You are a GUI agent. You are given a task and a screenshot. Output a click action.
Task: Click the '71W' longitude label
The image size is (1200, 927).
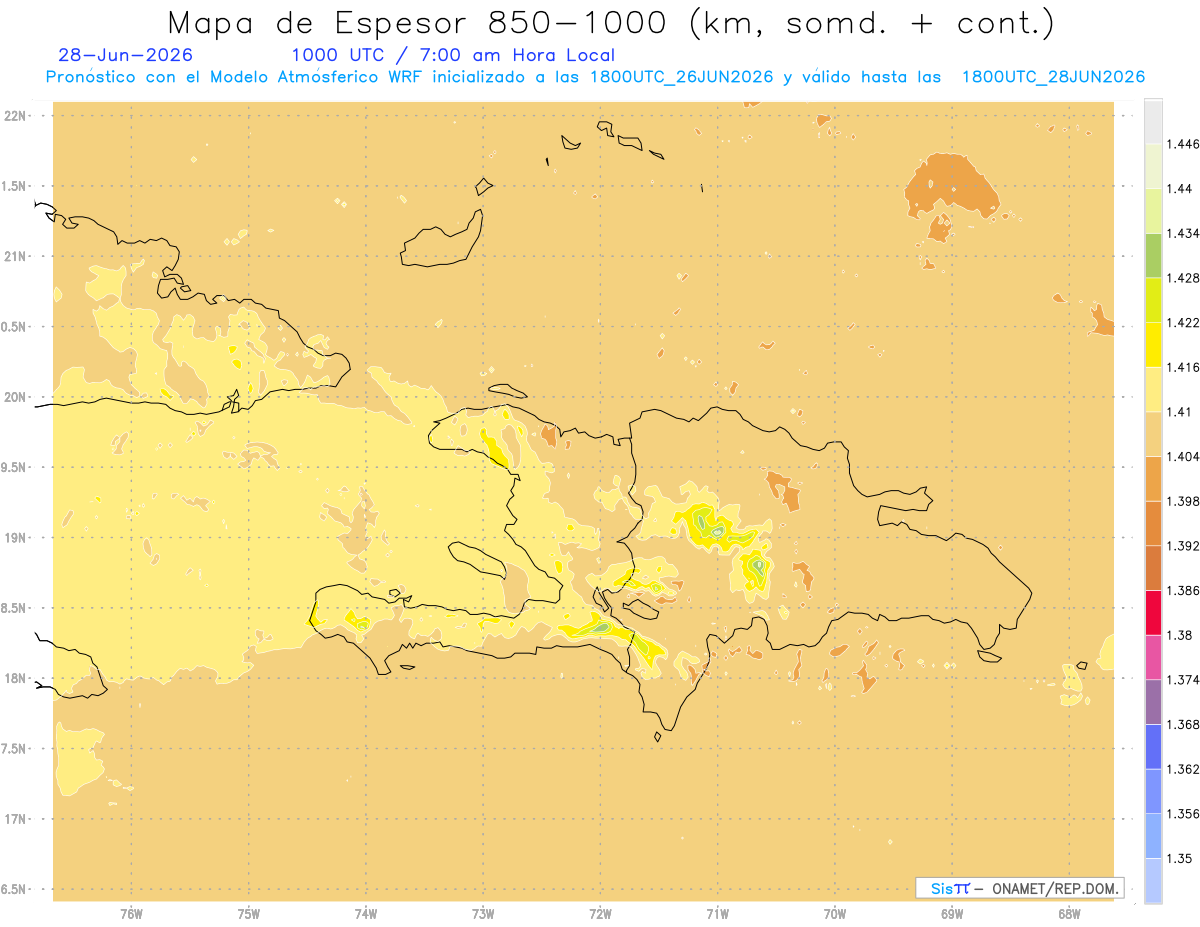pos(717,913)
